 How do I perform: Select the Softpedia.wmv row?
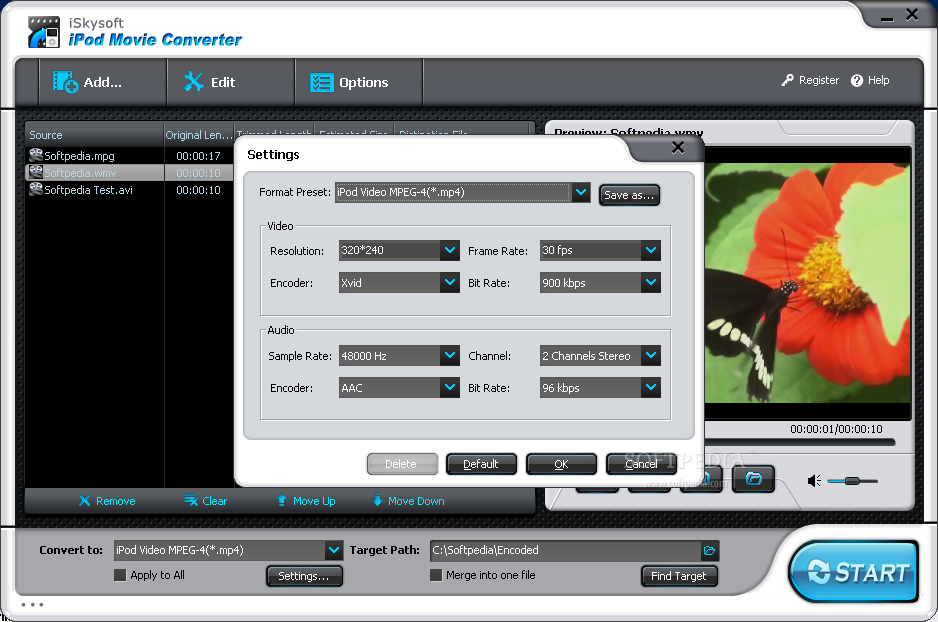tap(129, 173)
